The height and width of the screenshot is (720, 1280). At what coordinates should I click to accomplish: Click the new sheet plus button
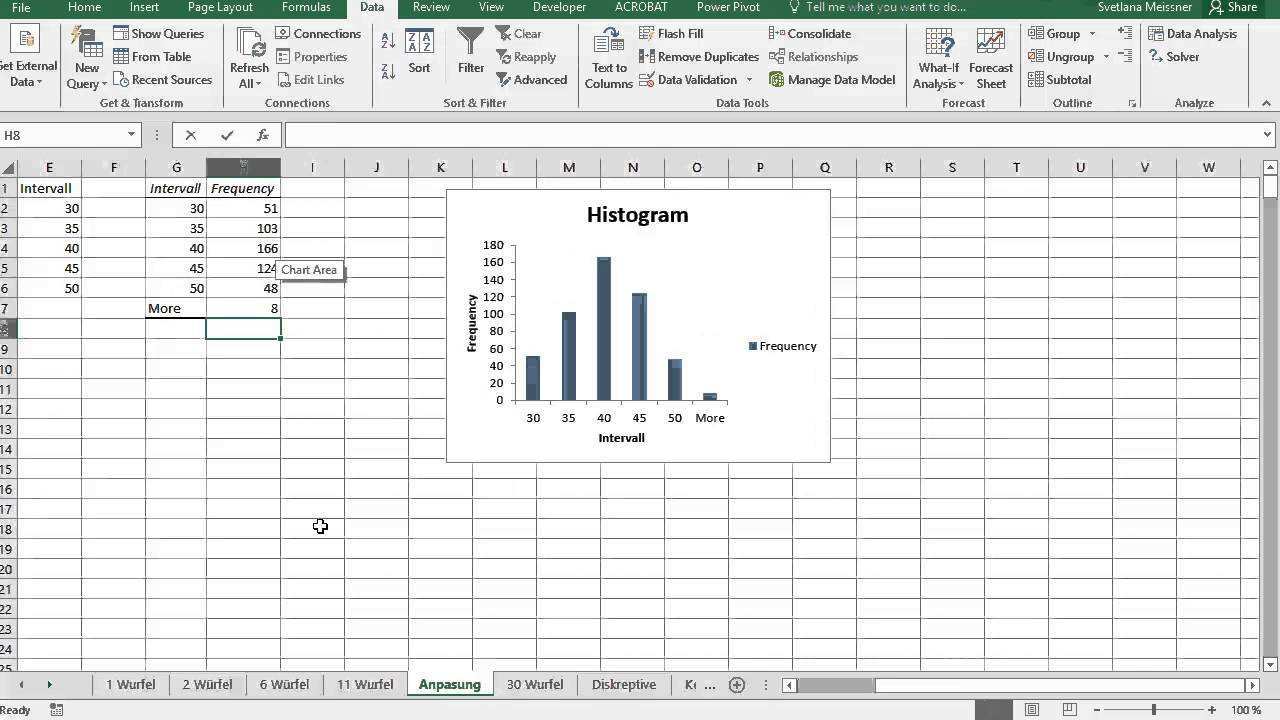point(737,685)
